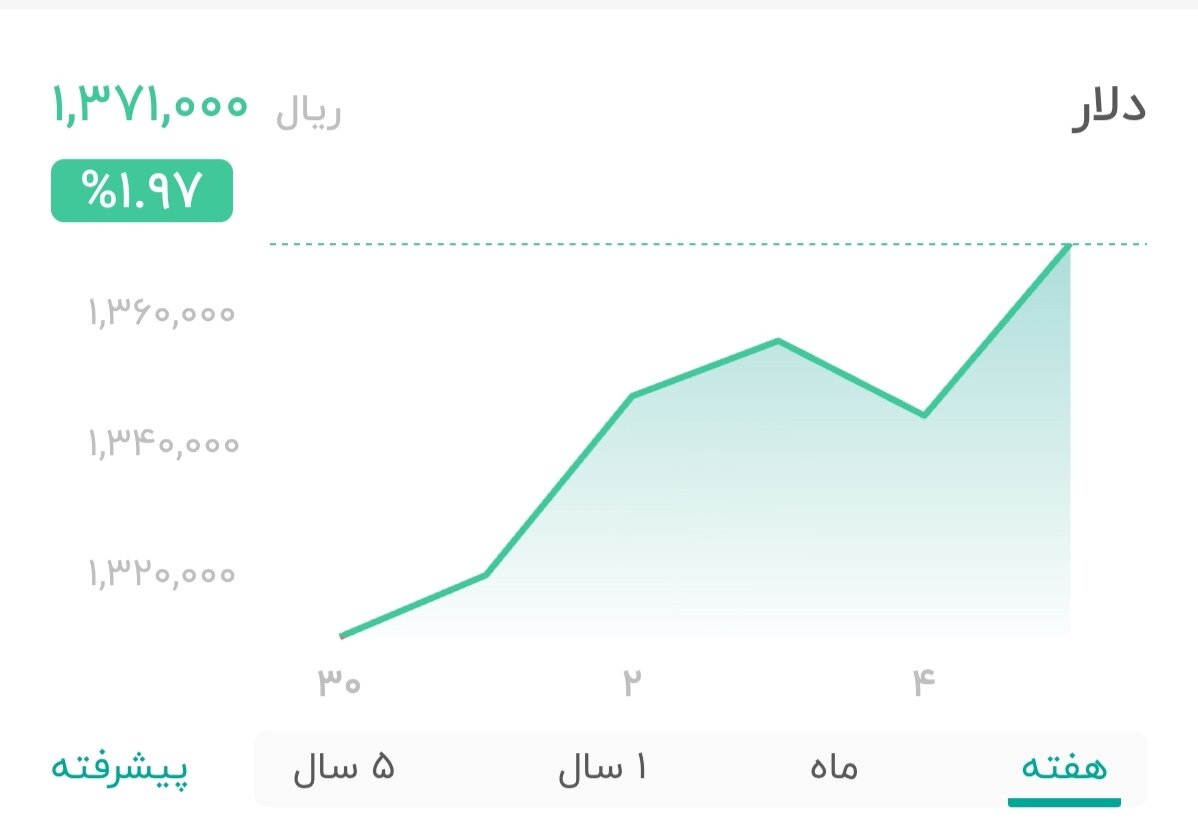Reselect the active هفته (week) tab
Image resolution: width=1198 pixels, height=831 pixels.
[1065, 768]
